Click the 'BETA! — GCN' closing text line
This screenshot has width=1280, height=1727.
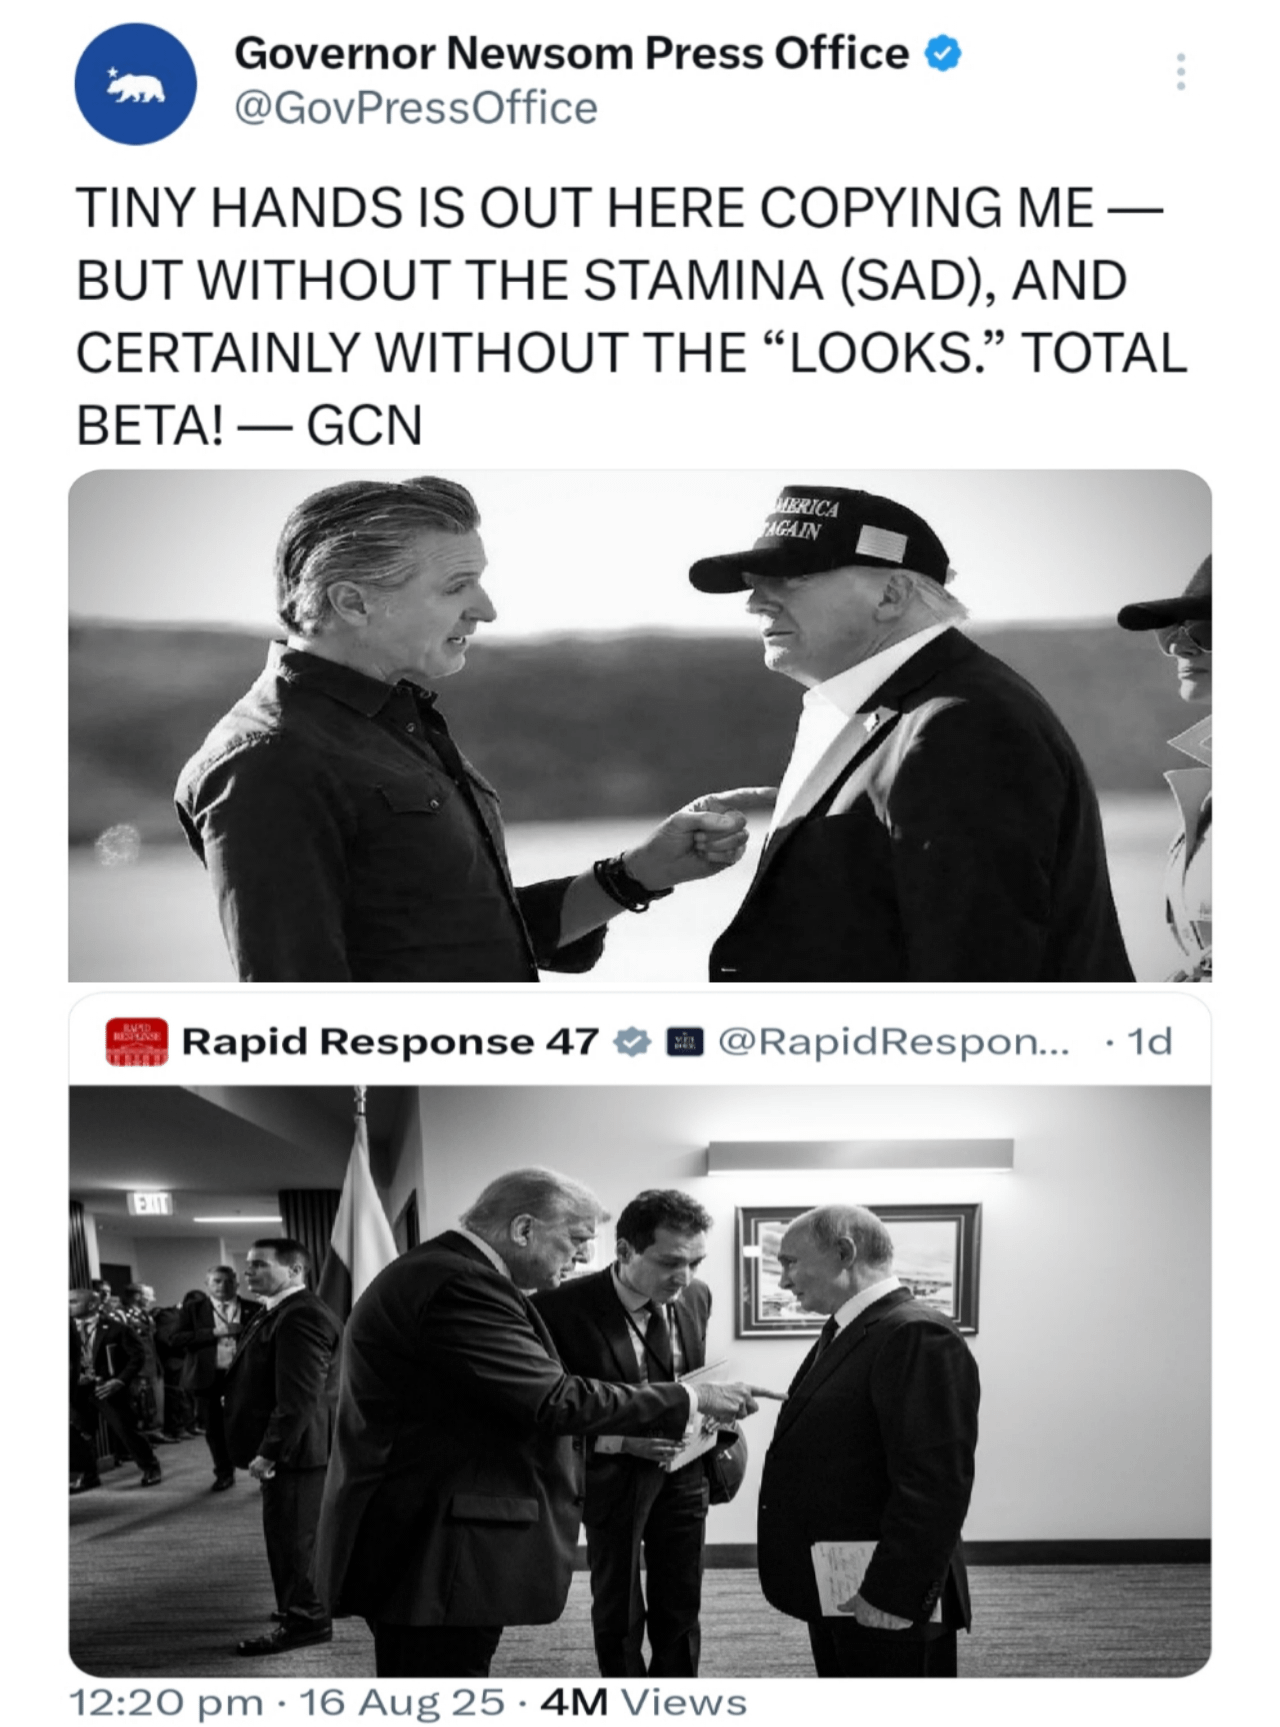[x=250, y=425]
